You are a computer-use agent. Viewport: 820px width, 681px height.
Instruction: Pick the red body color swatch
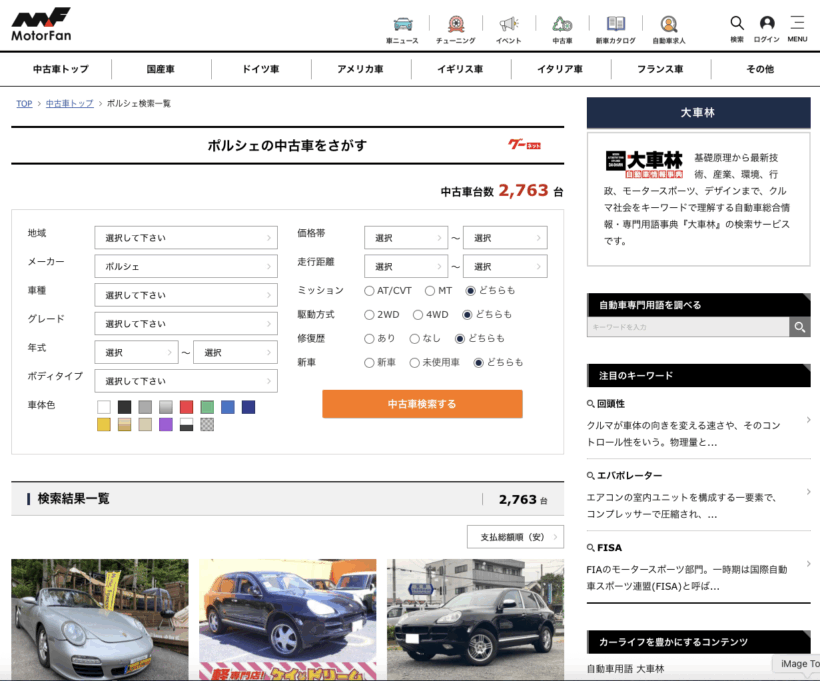186,407
